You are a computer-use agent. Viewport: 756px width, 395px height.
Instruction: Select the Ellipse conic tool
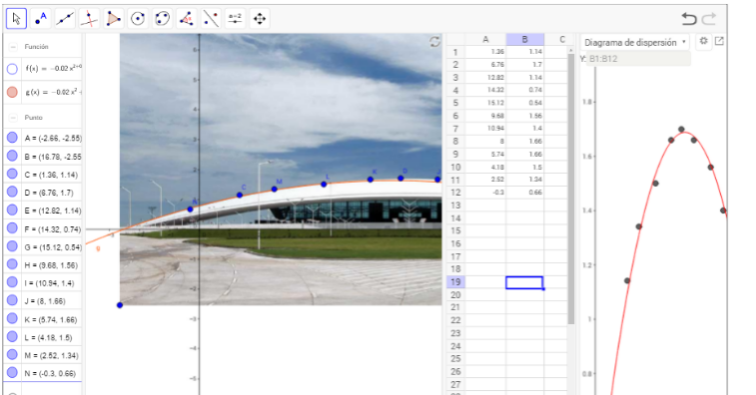[162, 19]
